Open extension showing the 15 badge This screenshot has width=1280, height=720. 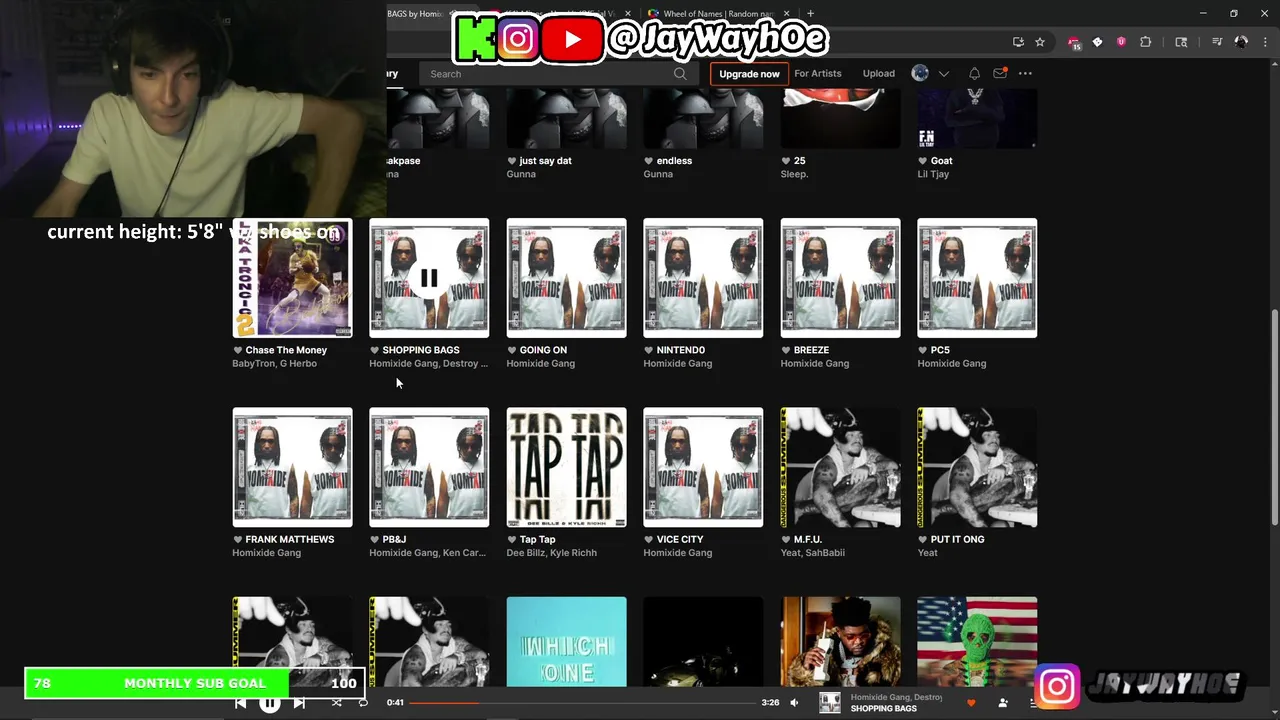point(1074,42)
